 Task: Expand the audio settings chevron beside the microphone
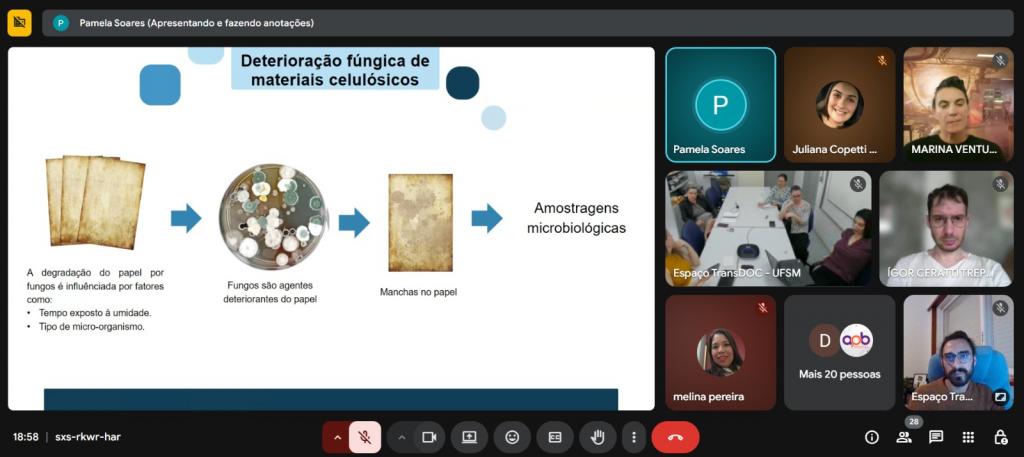337,437
